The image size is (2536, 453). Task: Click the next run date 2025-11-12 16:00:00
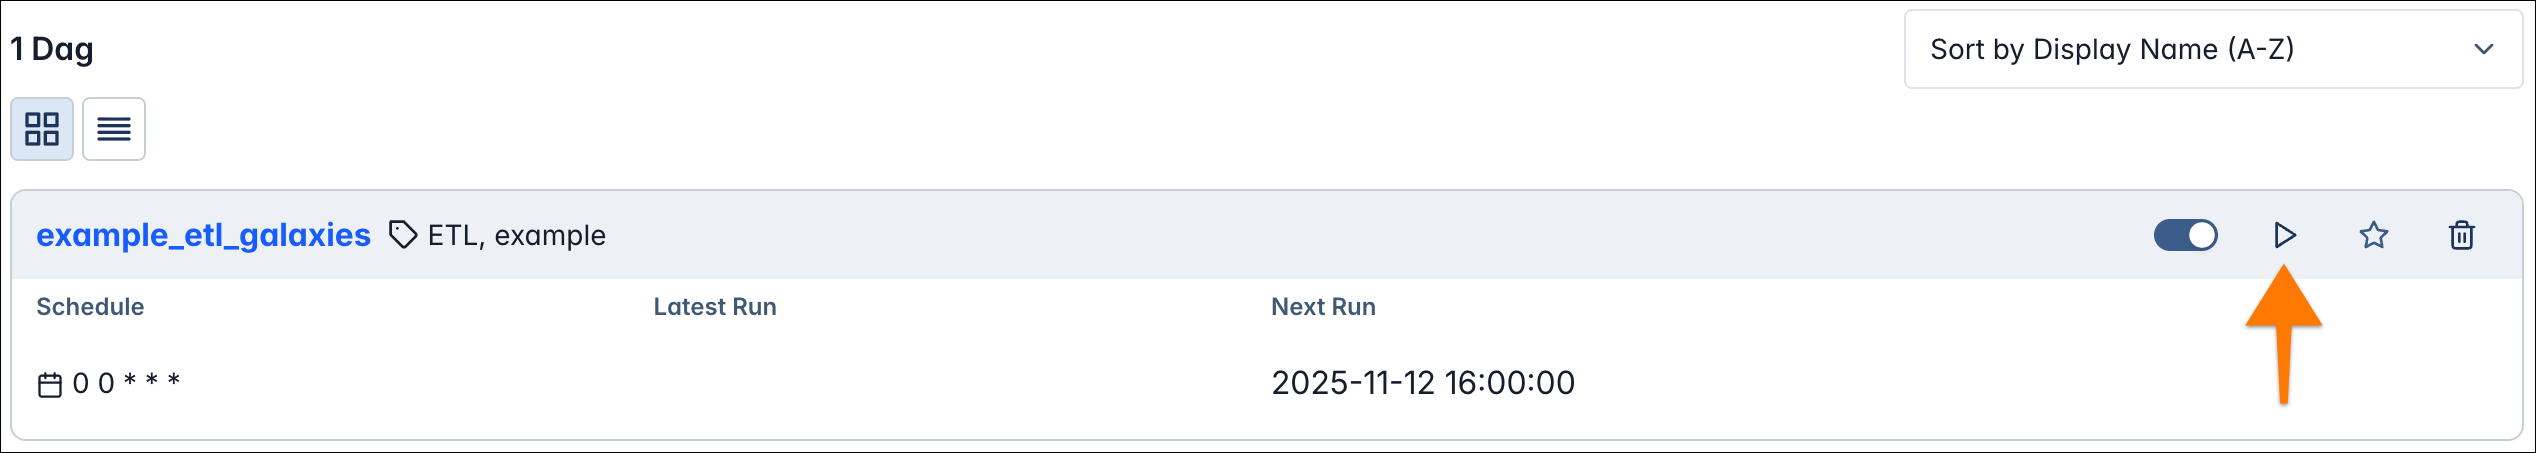[1422, 382]
